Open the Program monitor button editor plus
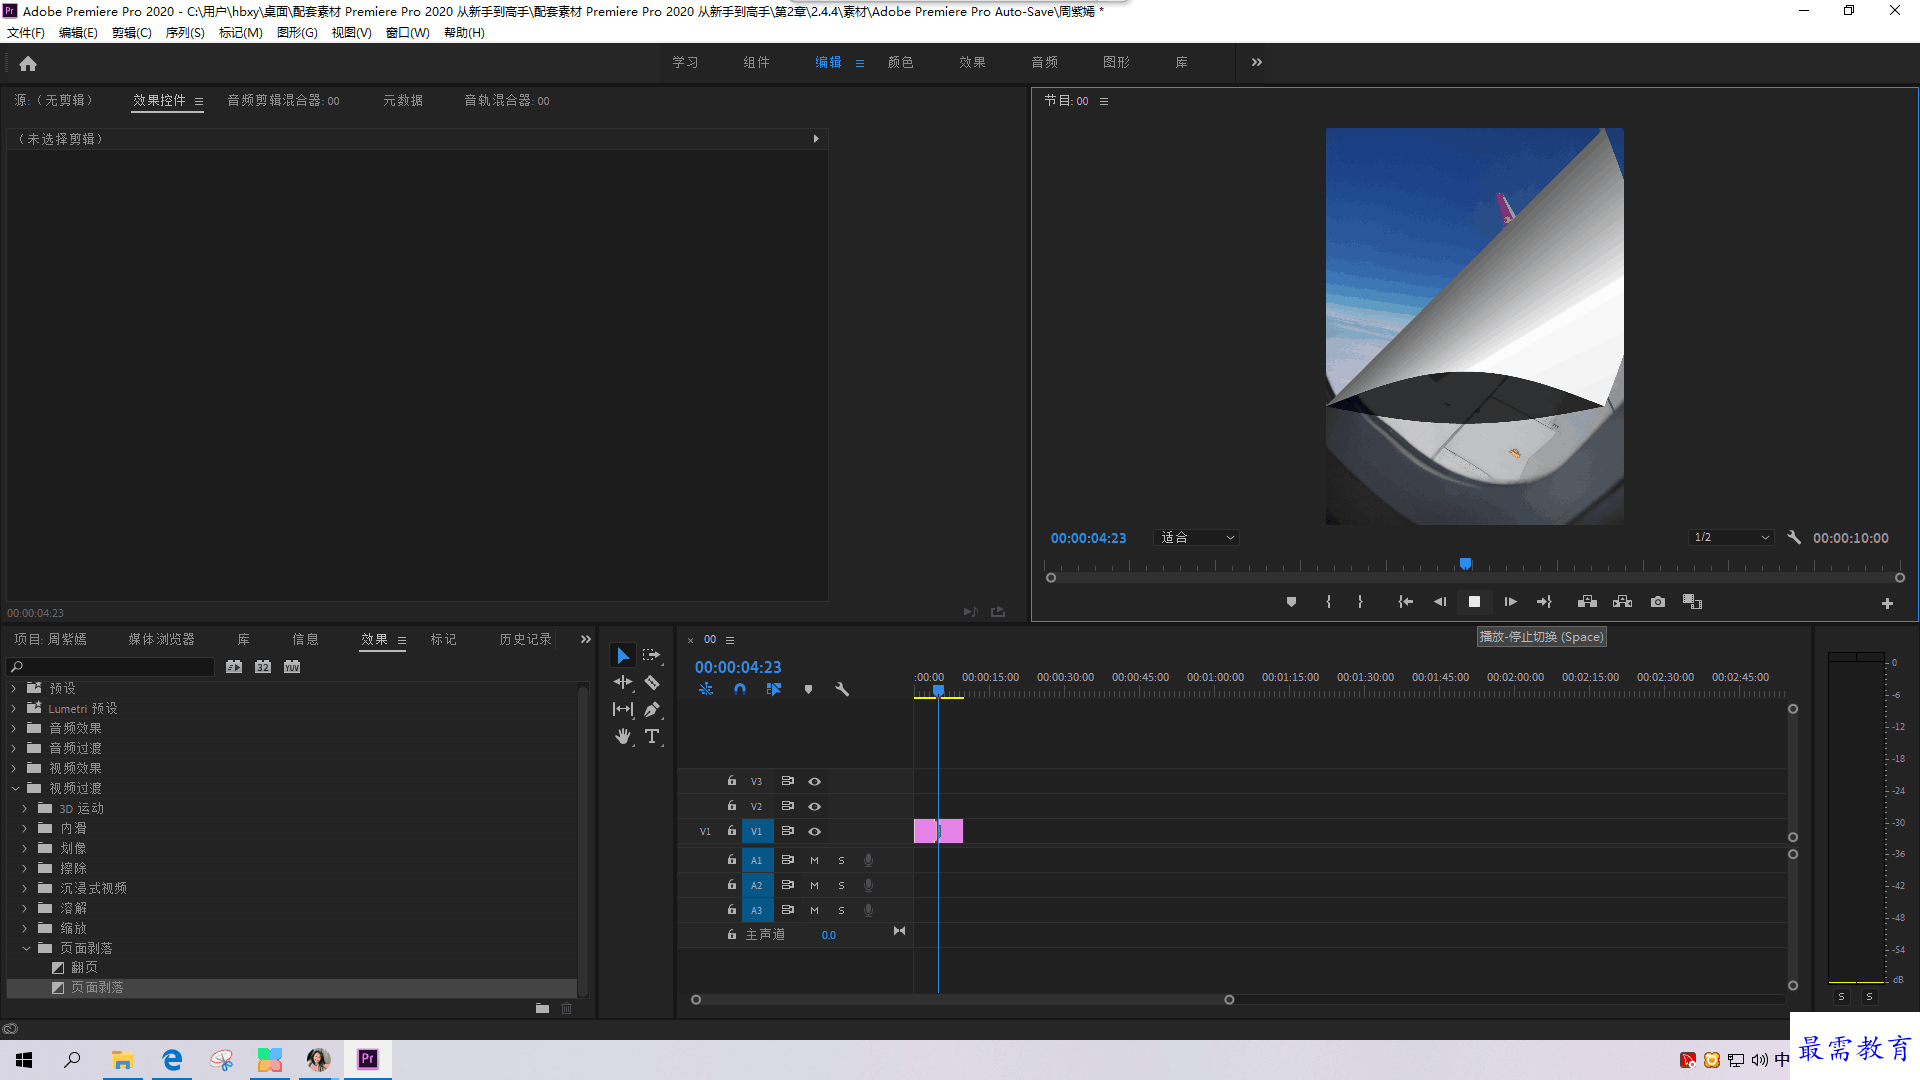 coord(1887,603)
